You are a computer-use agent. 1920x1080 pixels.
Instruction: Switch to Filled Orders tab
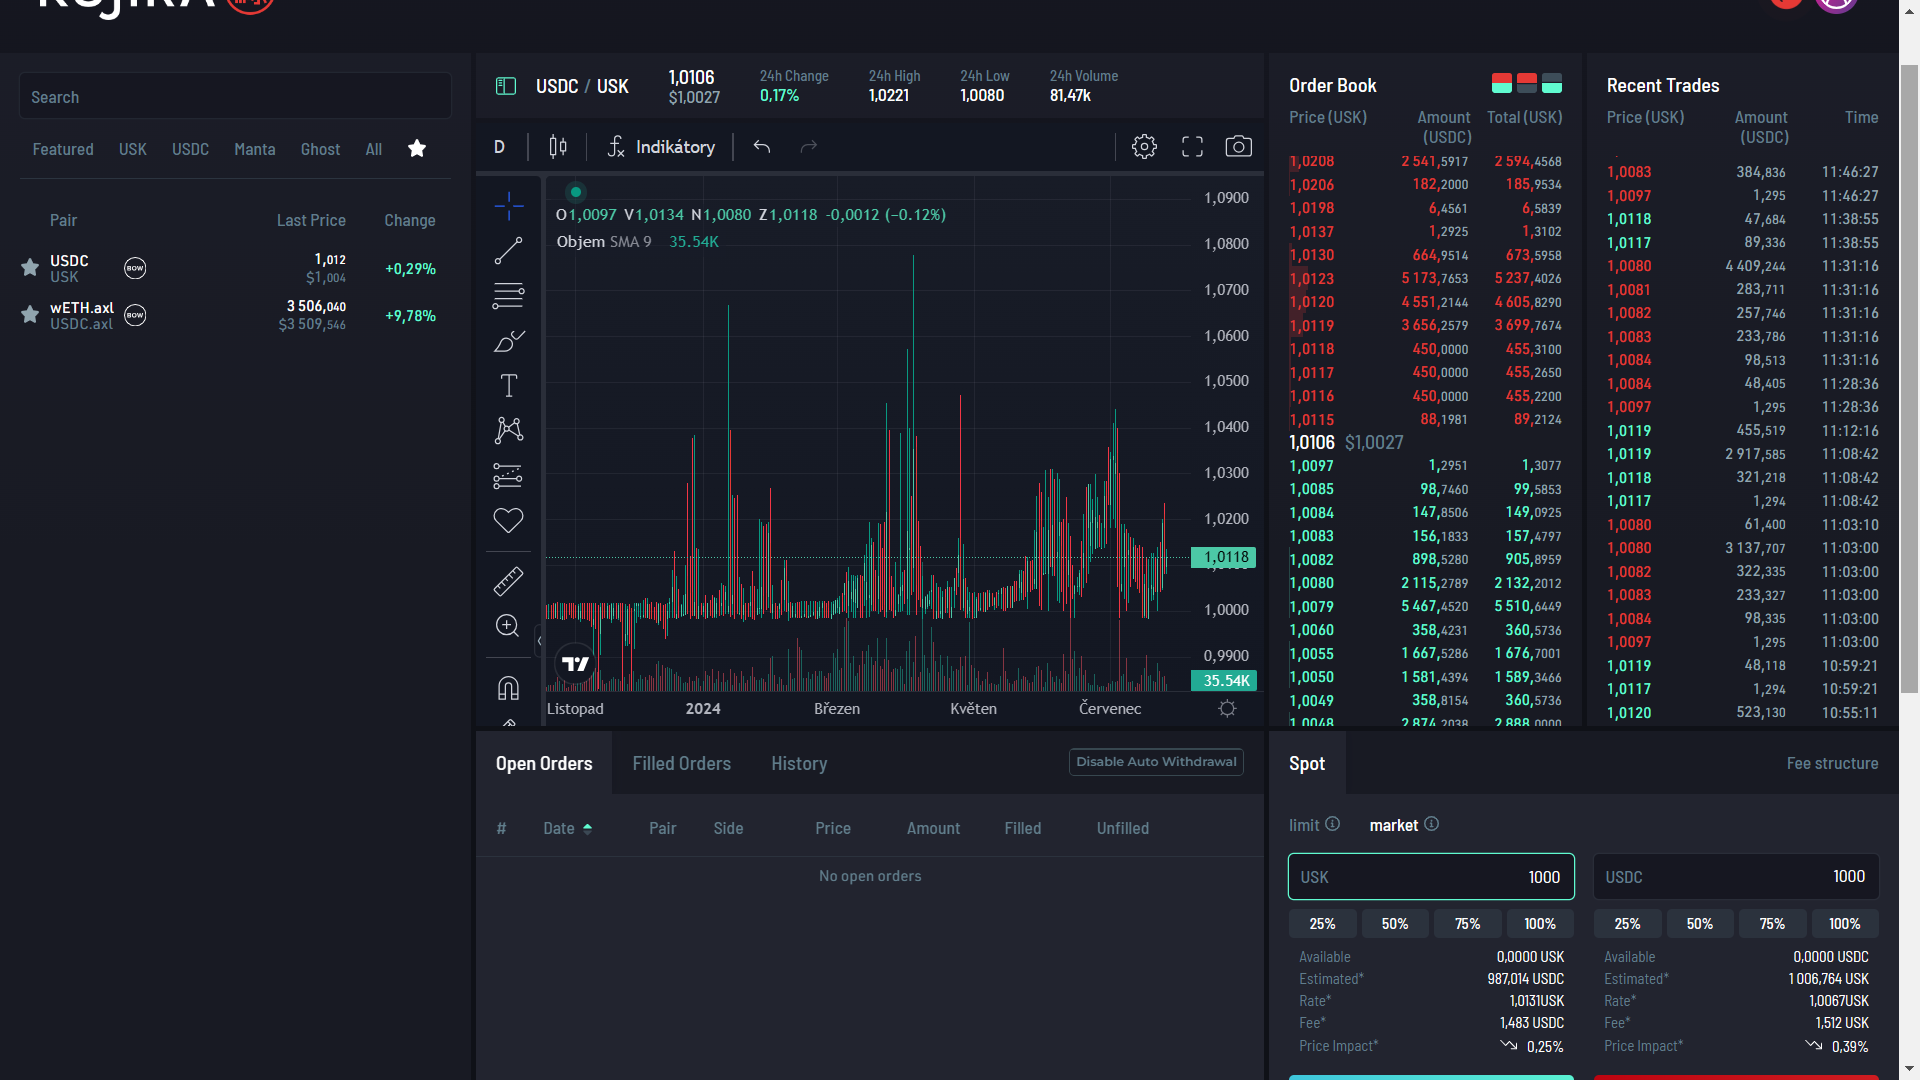coord(681,763)
